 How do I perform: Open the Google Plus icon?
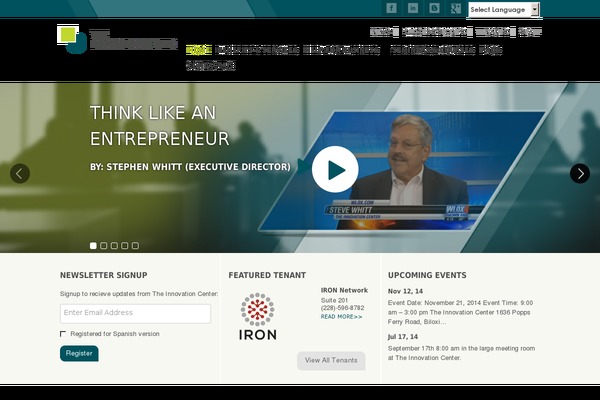(x=456, y=8)
